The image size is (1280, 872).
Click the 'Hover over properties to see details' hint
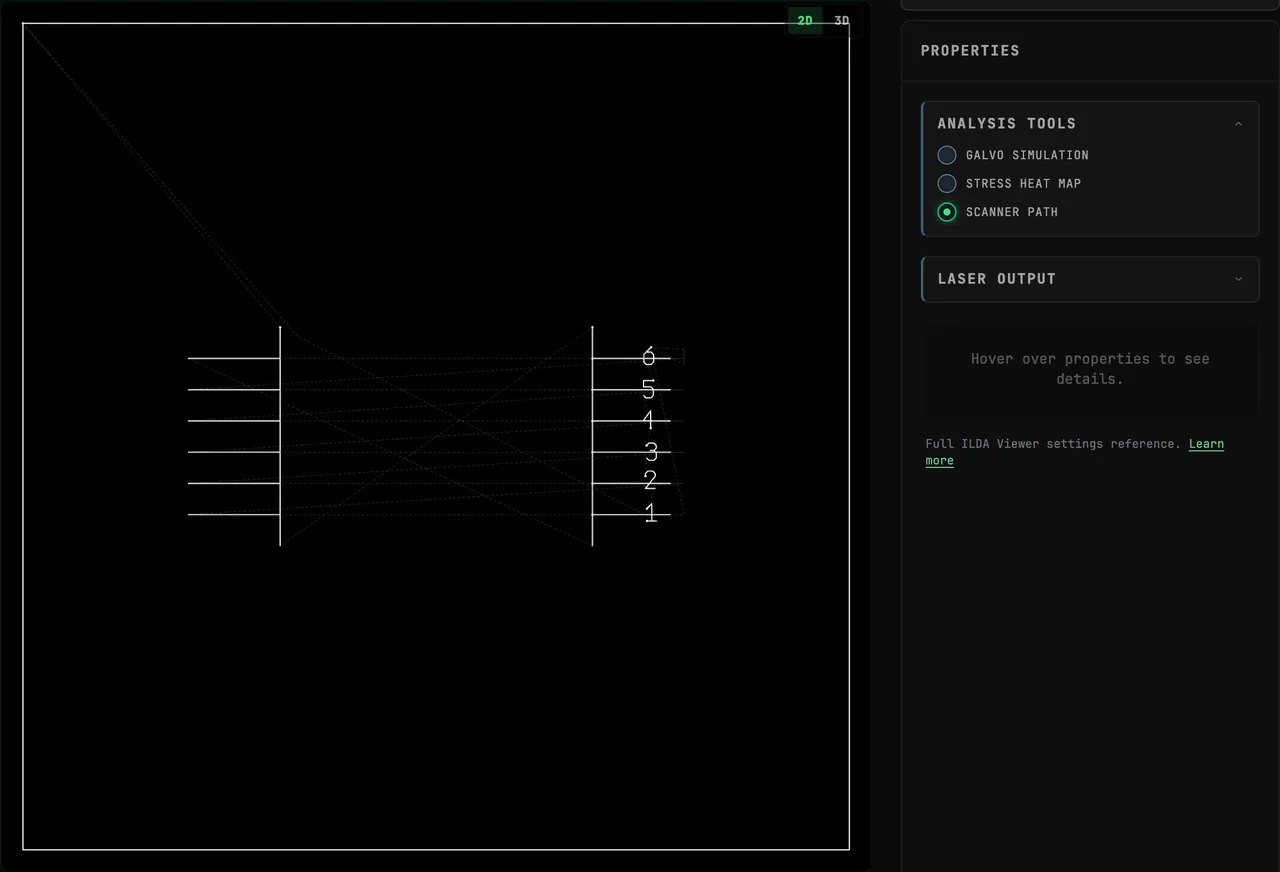point(1090,369)
